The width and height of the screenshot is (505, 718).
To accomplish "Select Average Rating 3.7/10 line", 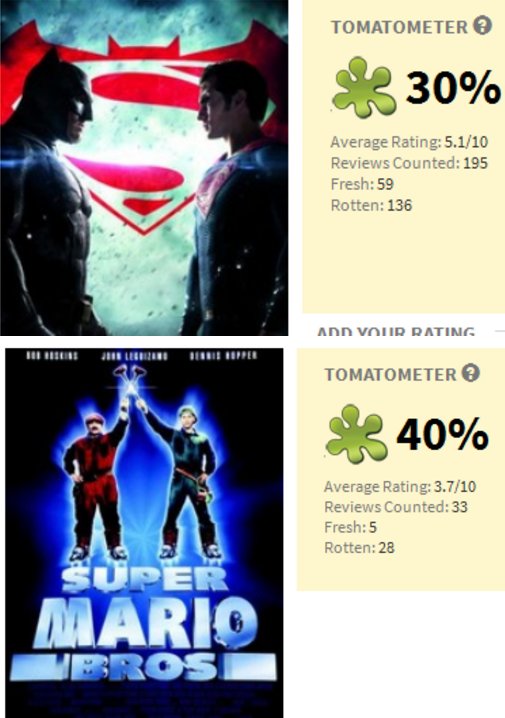I will pyautogui.click(x=400, y=486).
